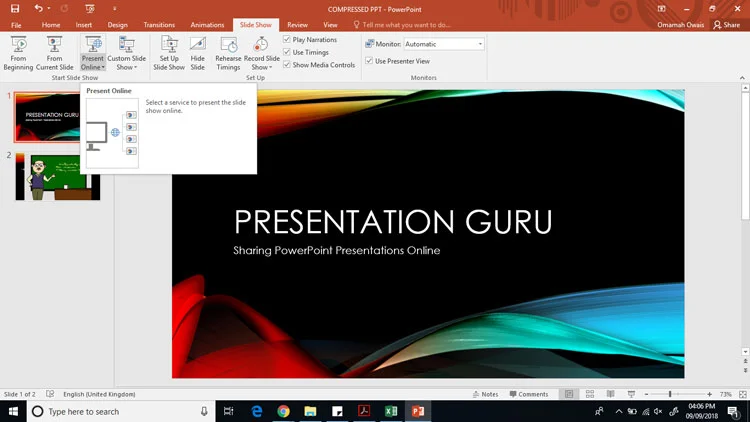Toggle the Play Narrations checkbox
Image resolution: width=750 pixels, height=422 pixels.
(x=287, y=40)
